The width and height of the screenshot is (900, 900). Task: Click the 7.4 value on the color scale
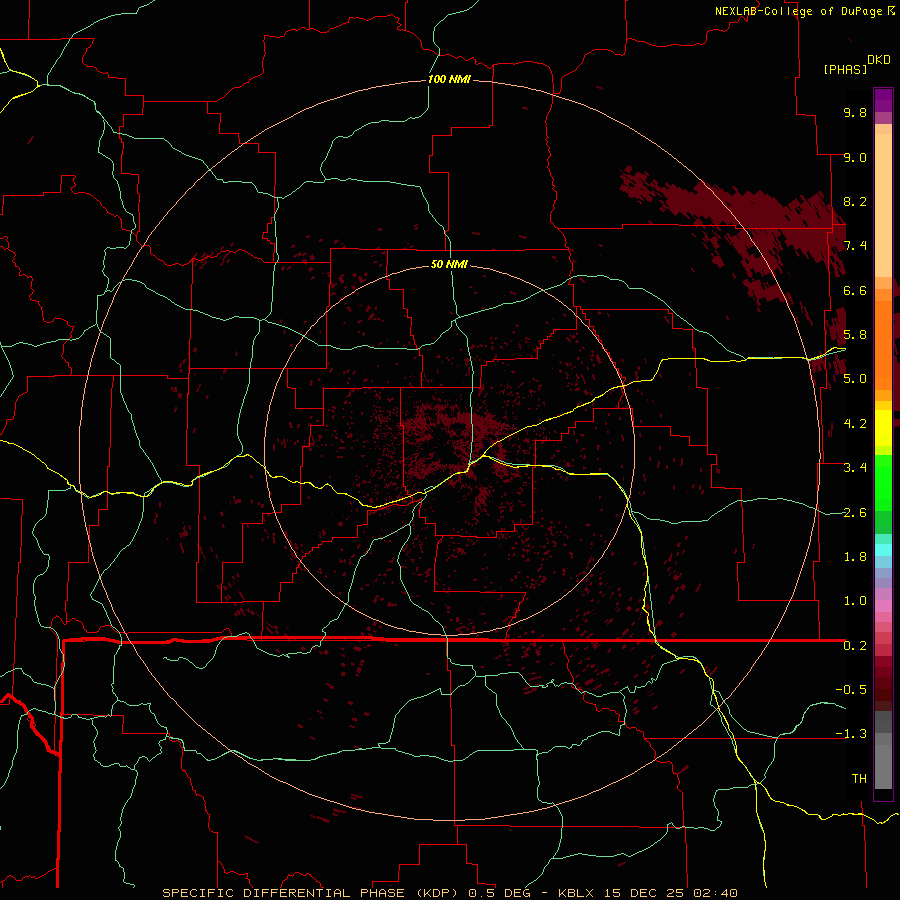click(855, 246)
